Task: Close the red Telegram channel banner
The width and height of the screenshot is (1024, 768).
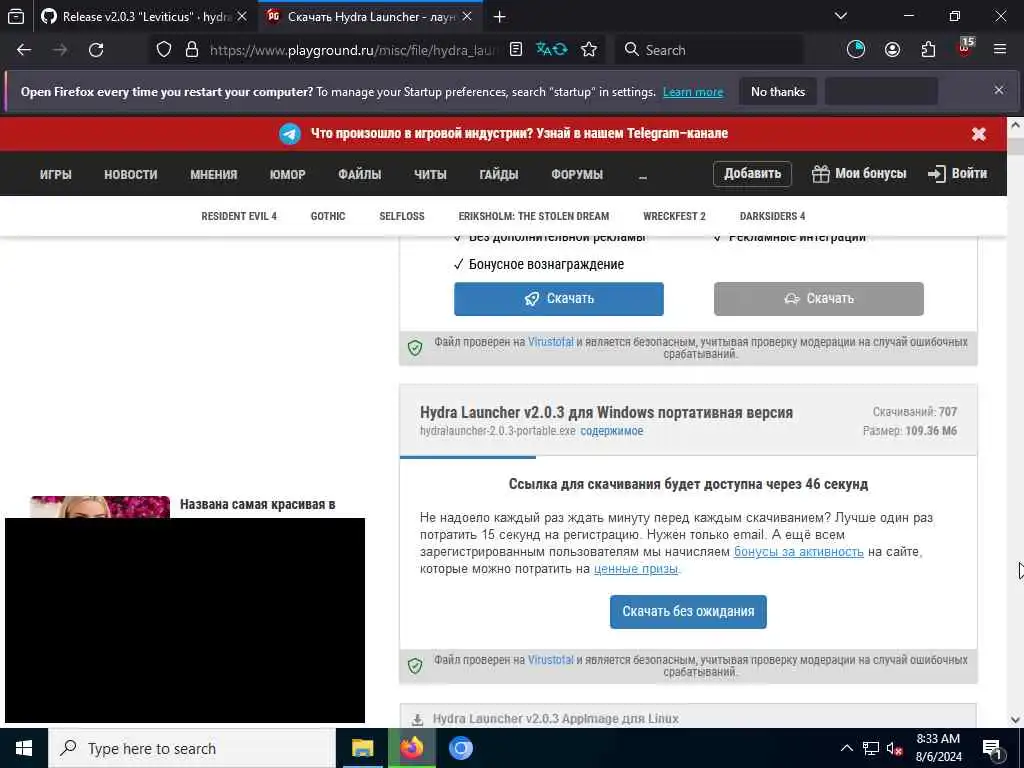Action: 978,134
